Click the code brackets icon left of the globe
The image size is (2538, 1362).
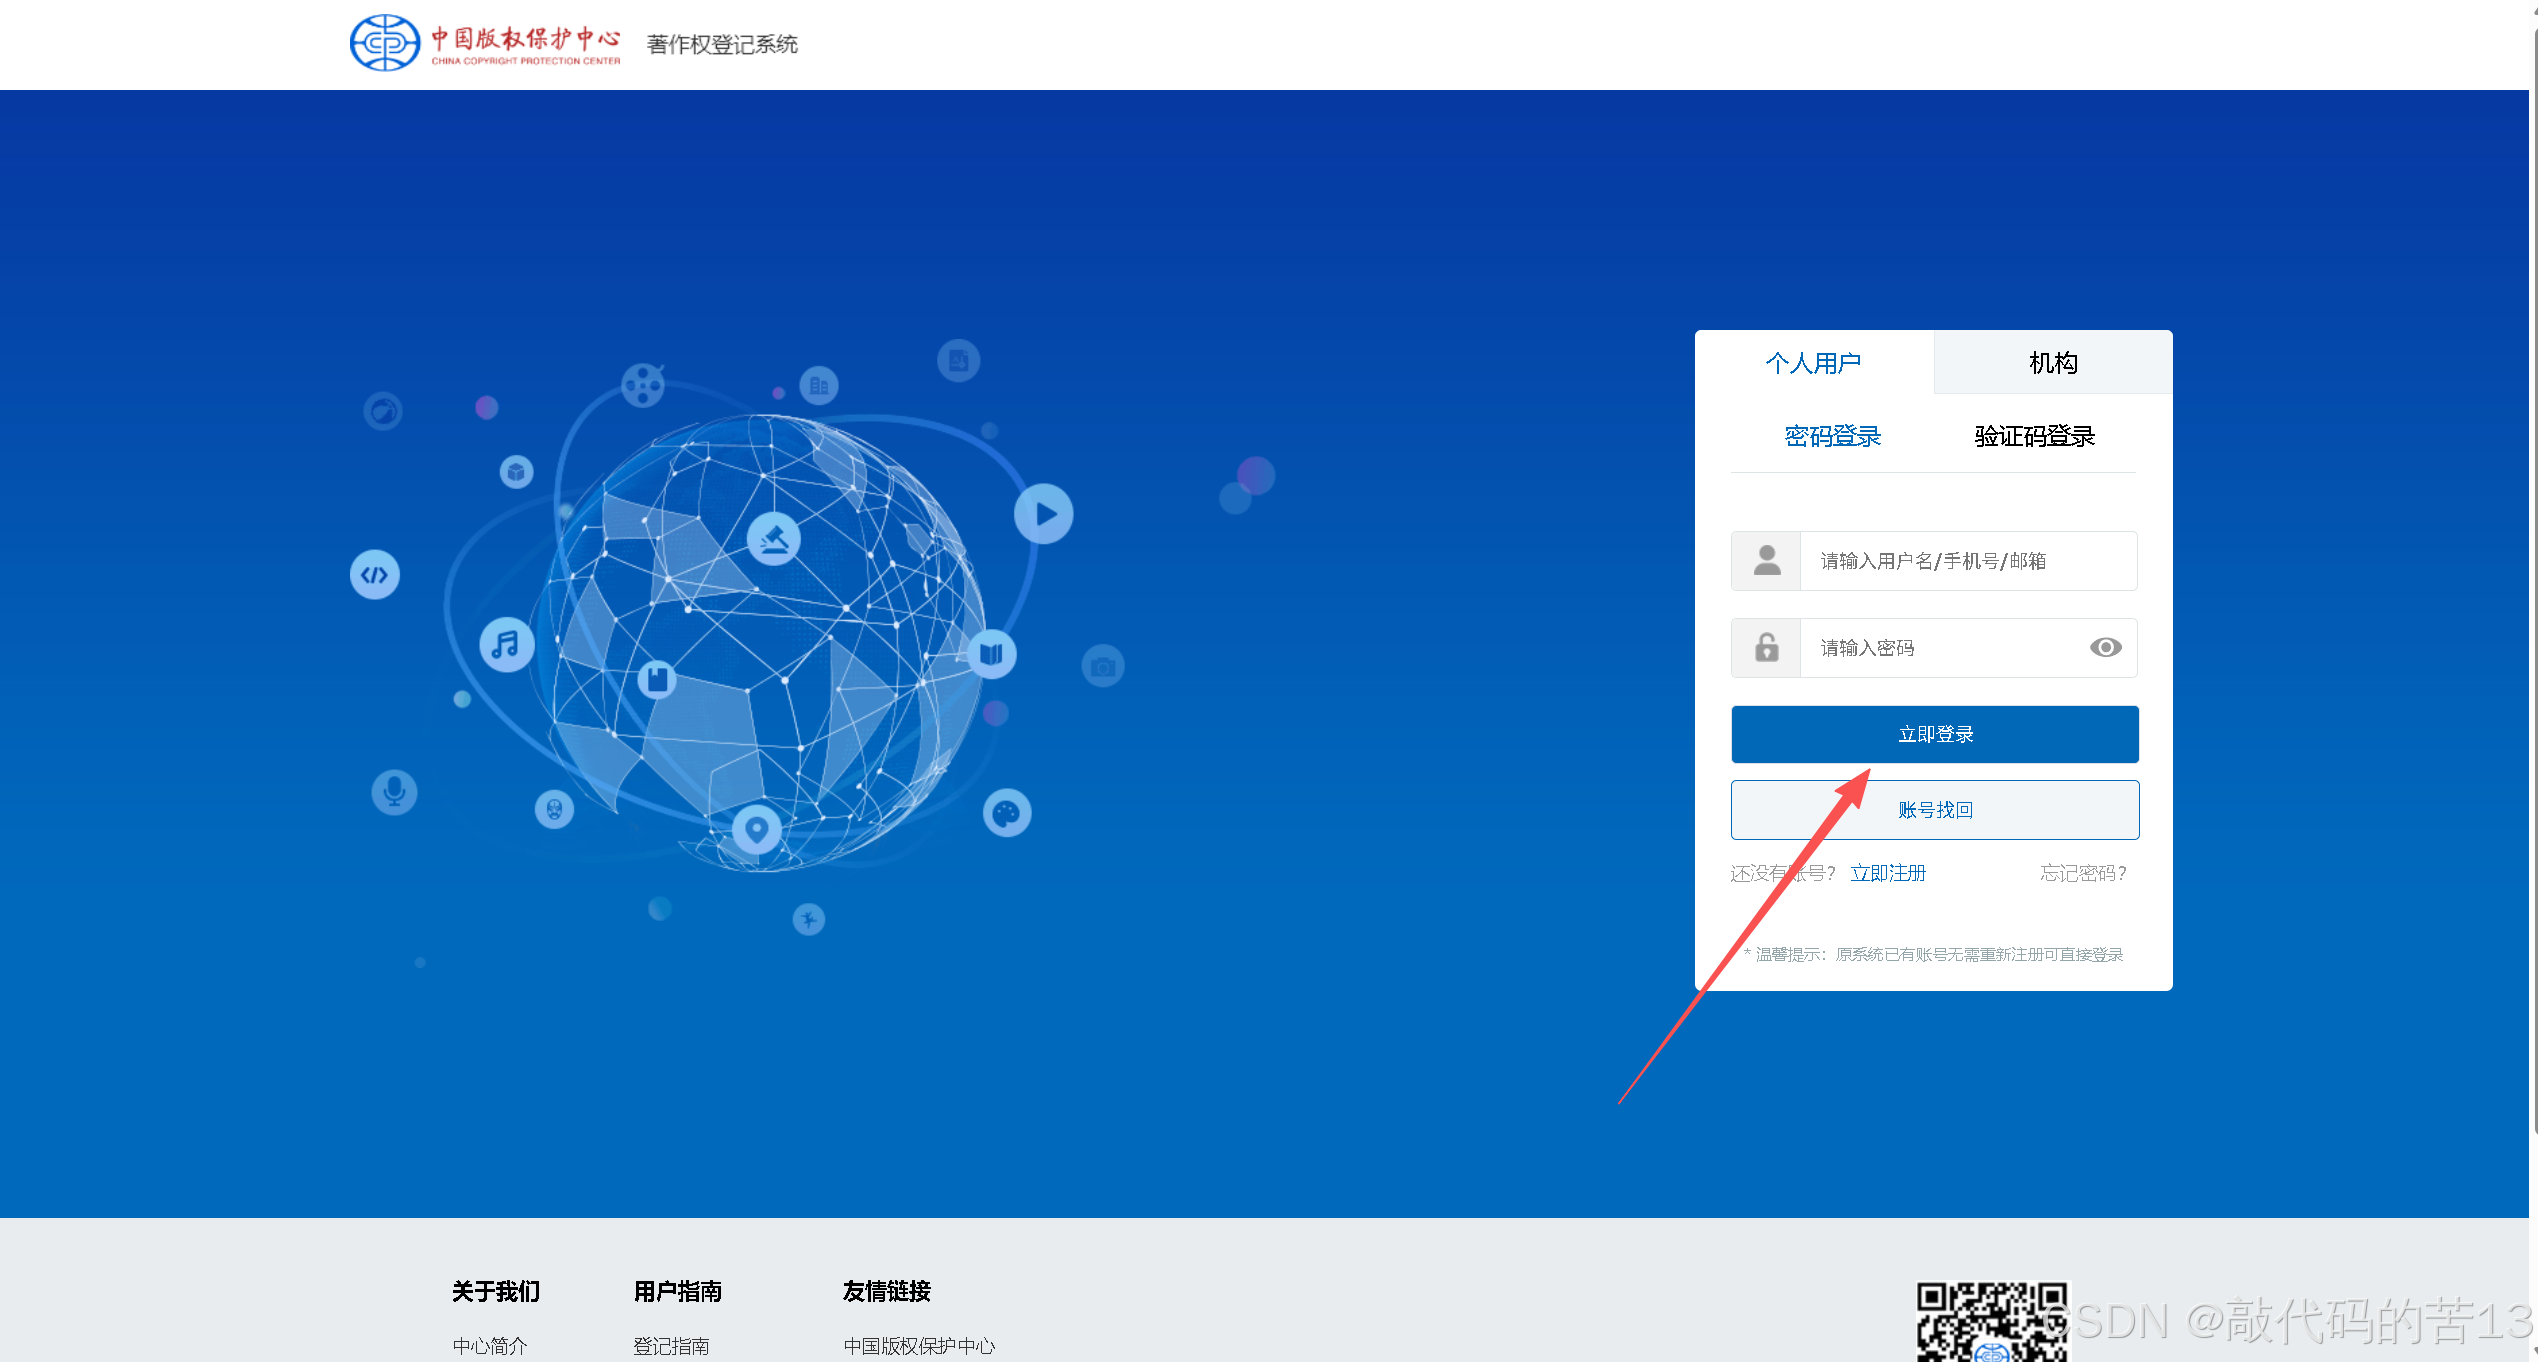375,575
